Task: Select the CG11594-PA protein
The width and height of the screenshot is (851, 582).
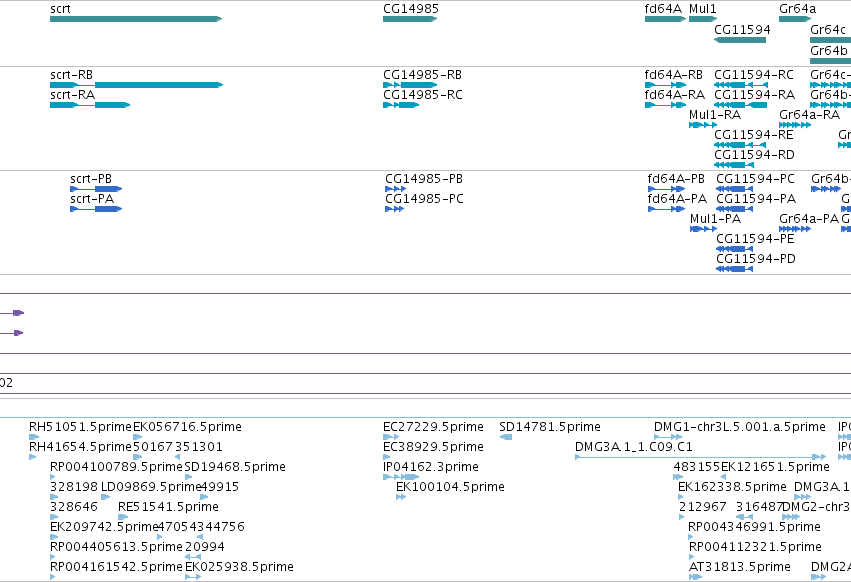Action: pyautogui.click(x=734, y=209)
